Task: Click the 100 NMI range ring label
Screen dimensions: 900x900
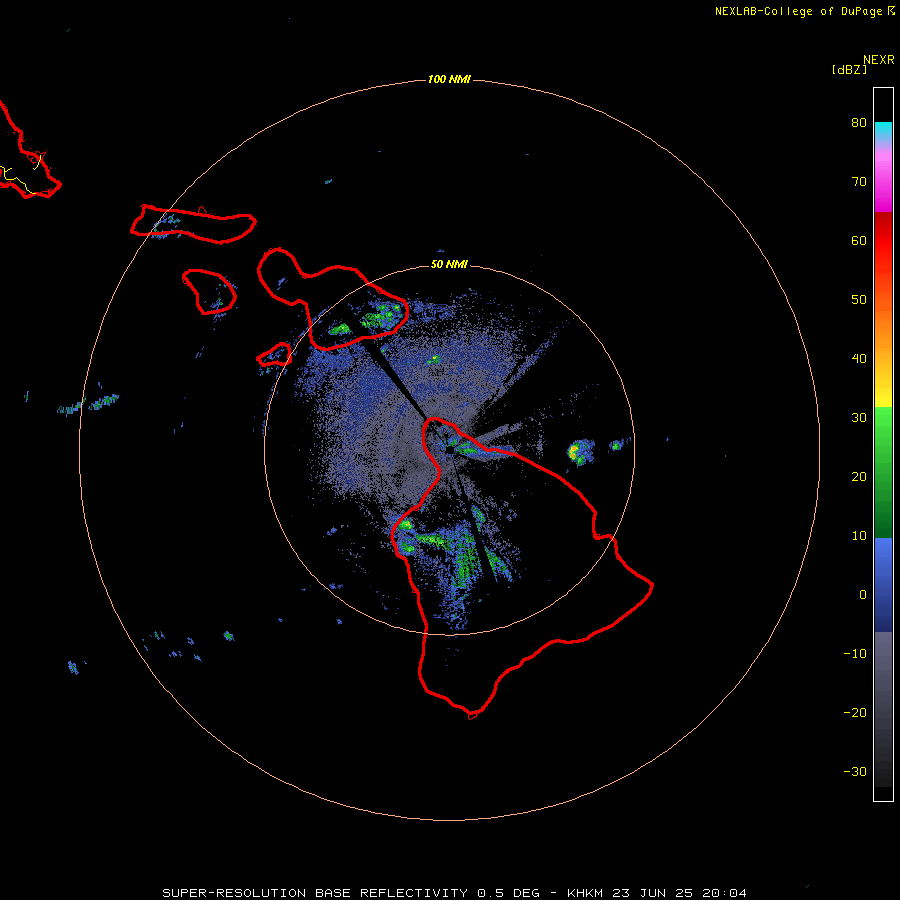Action: [449, 79]
